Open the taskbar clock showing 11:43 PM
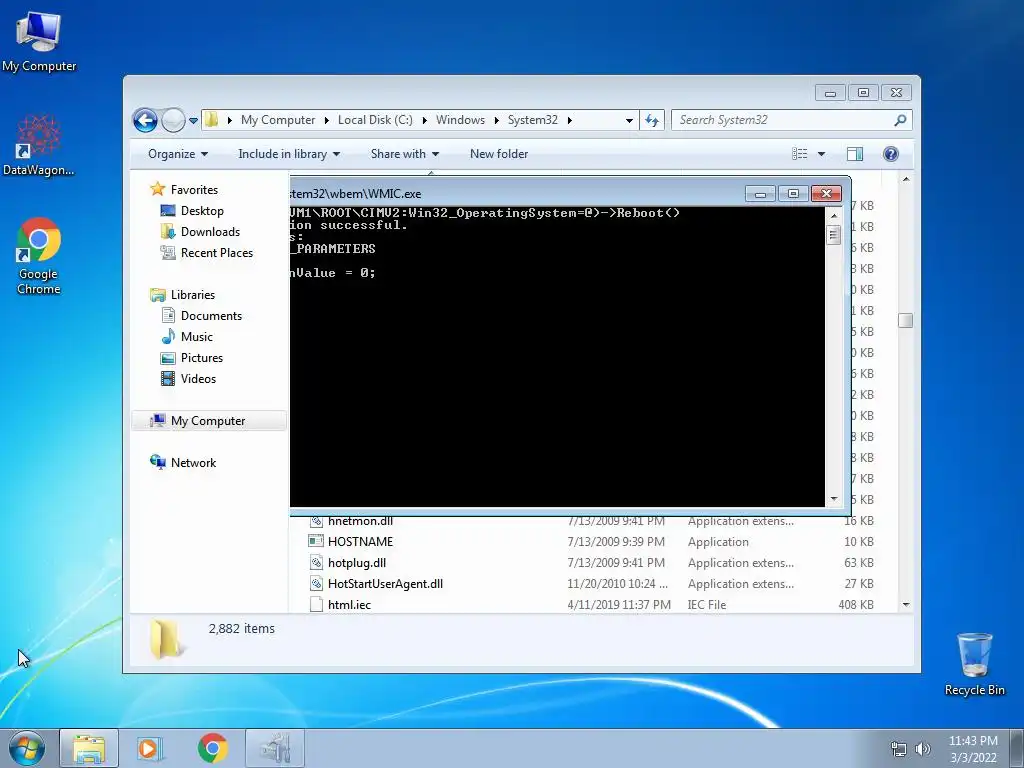The image size is (1024, 768). (x=973, y=749)
